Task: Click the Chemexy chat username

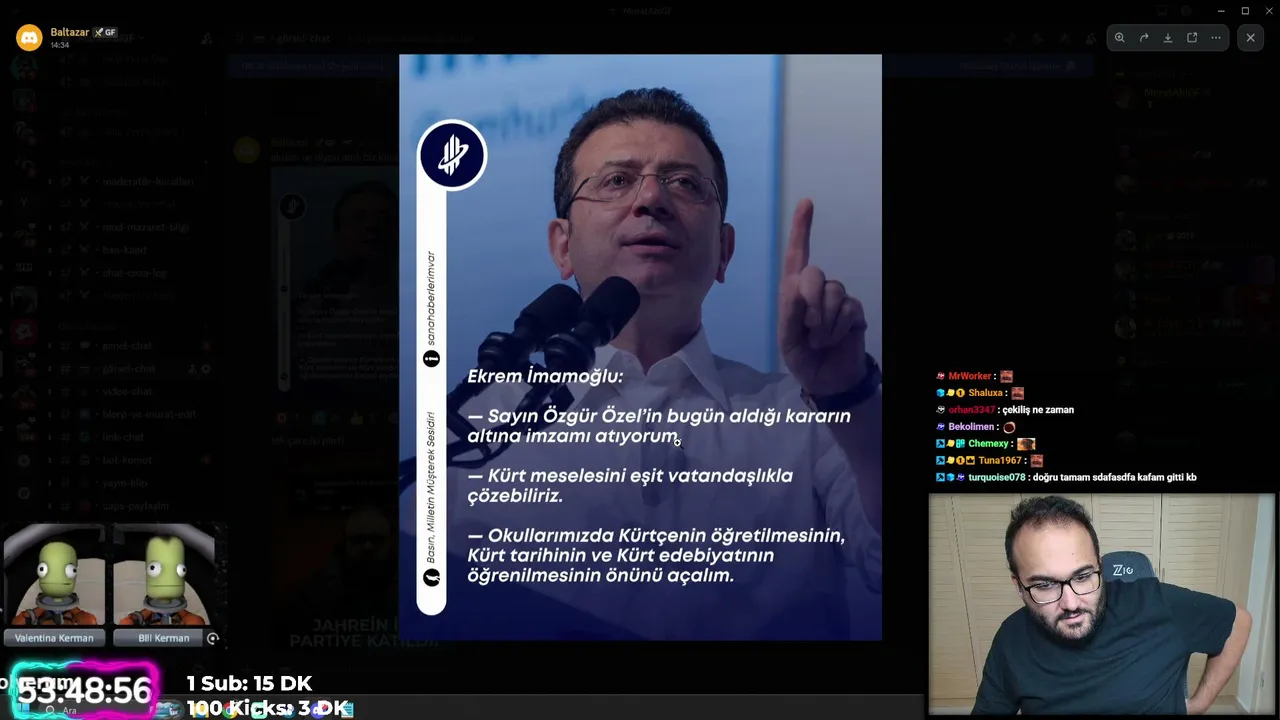Action: [x=988, y=444]
